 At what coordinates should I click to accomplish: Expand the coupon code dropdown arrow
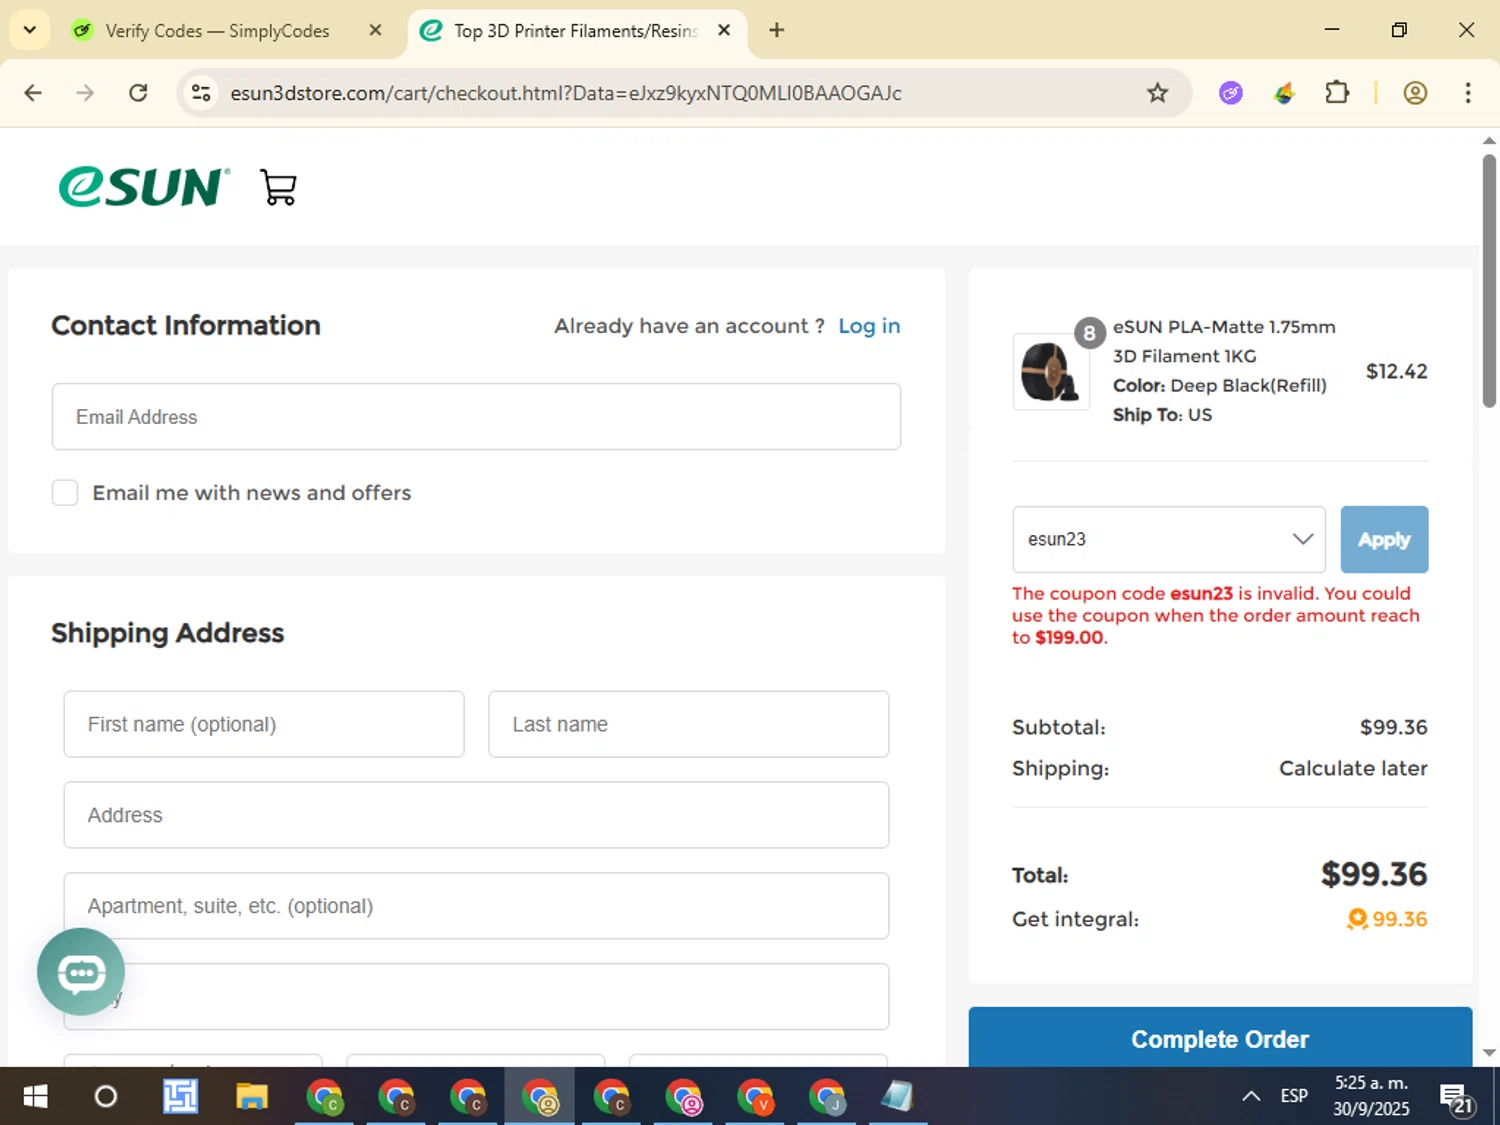pyautogui.click(x=1302, y=539)
